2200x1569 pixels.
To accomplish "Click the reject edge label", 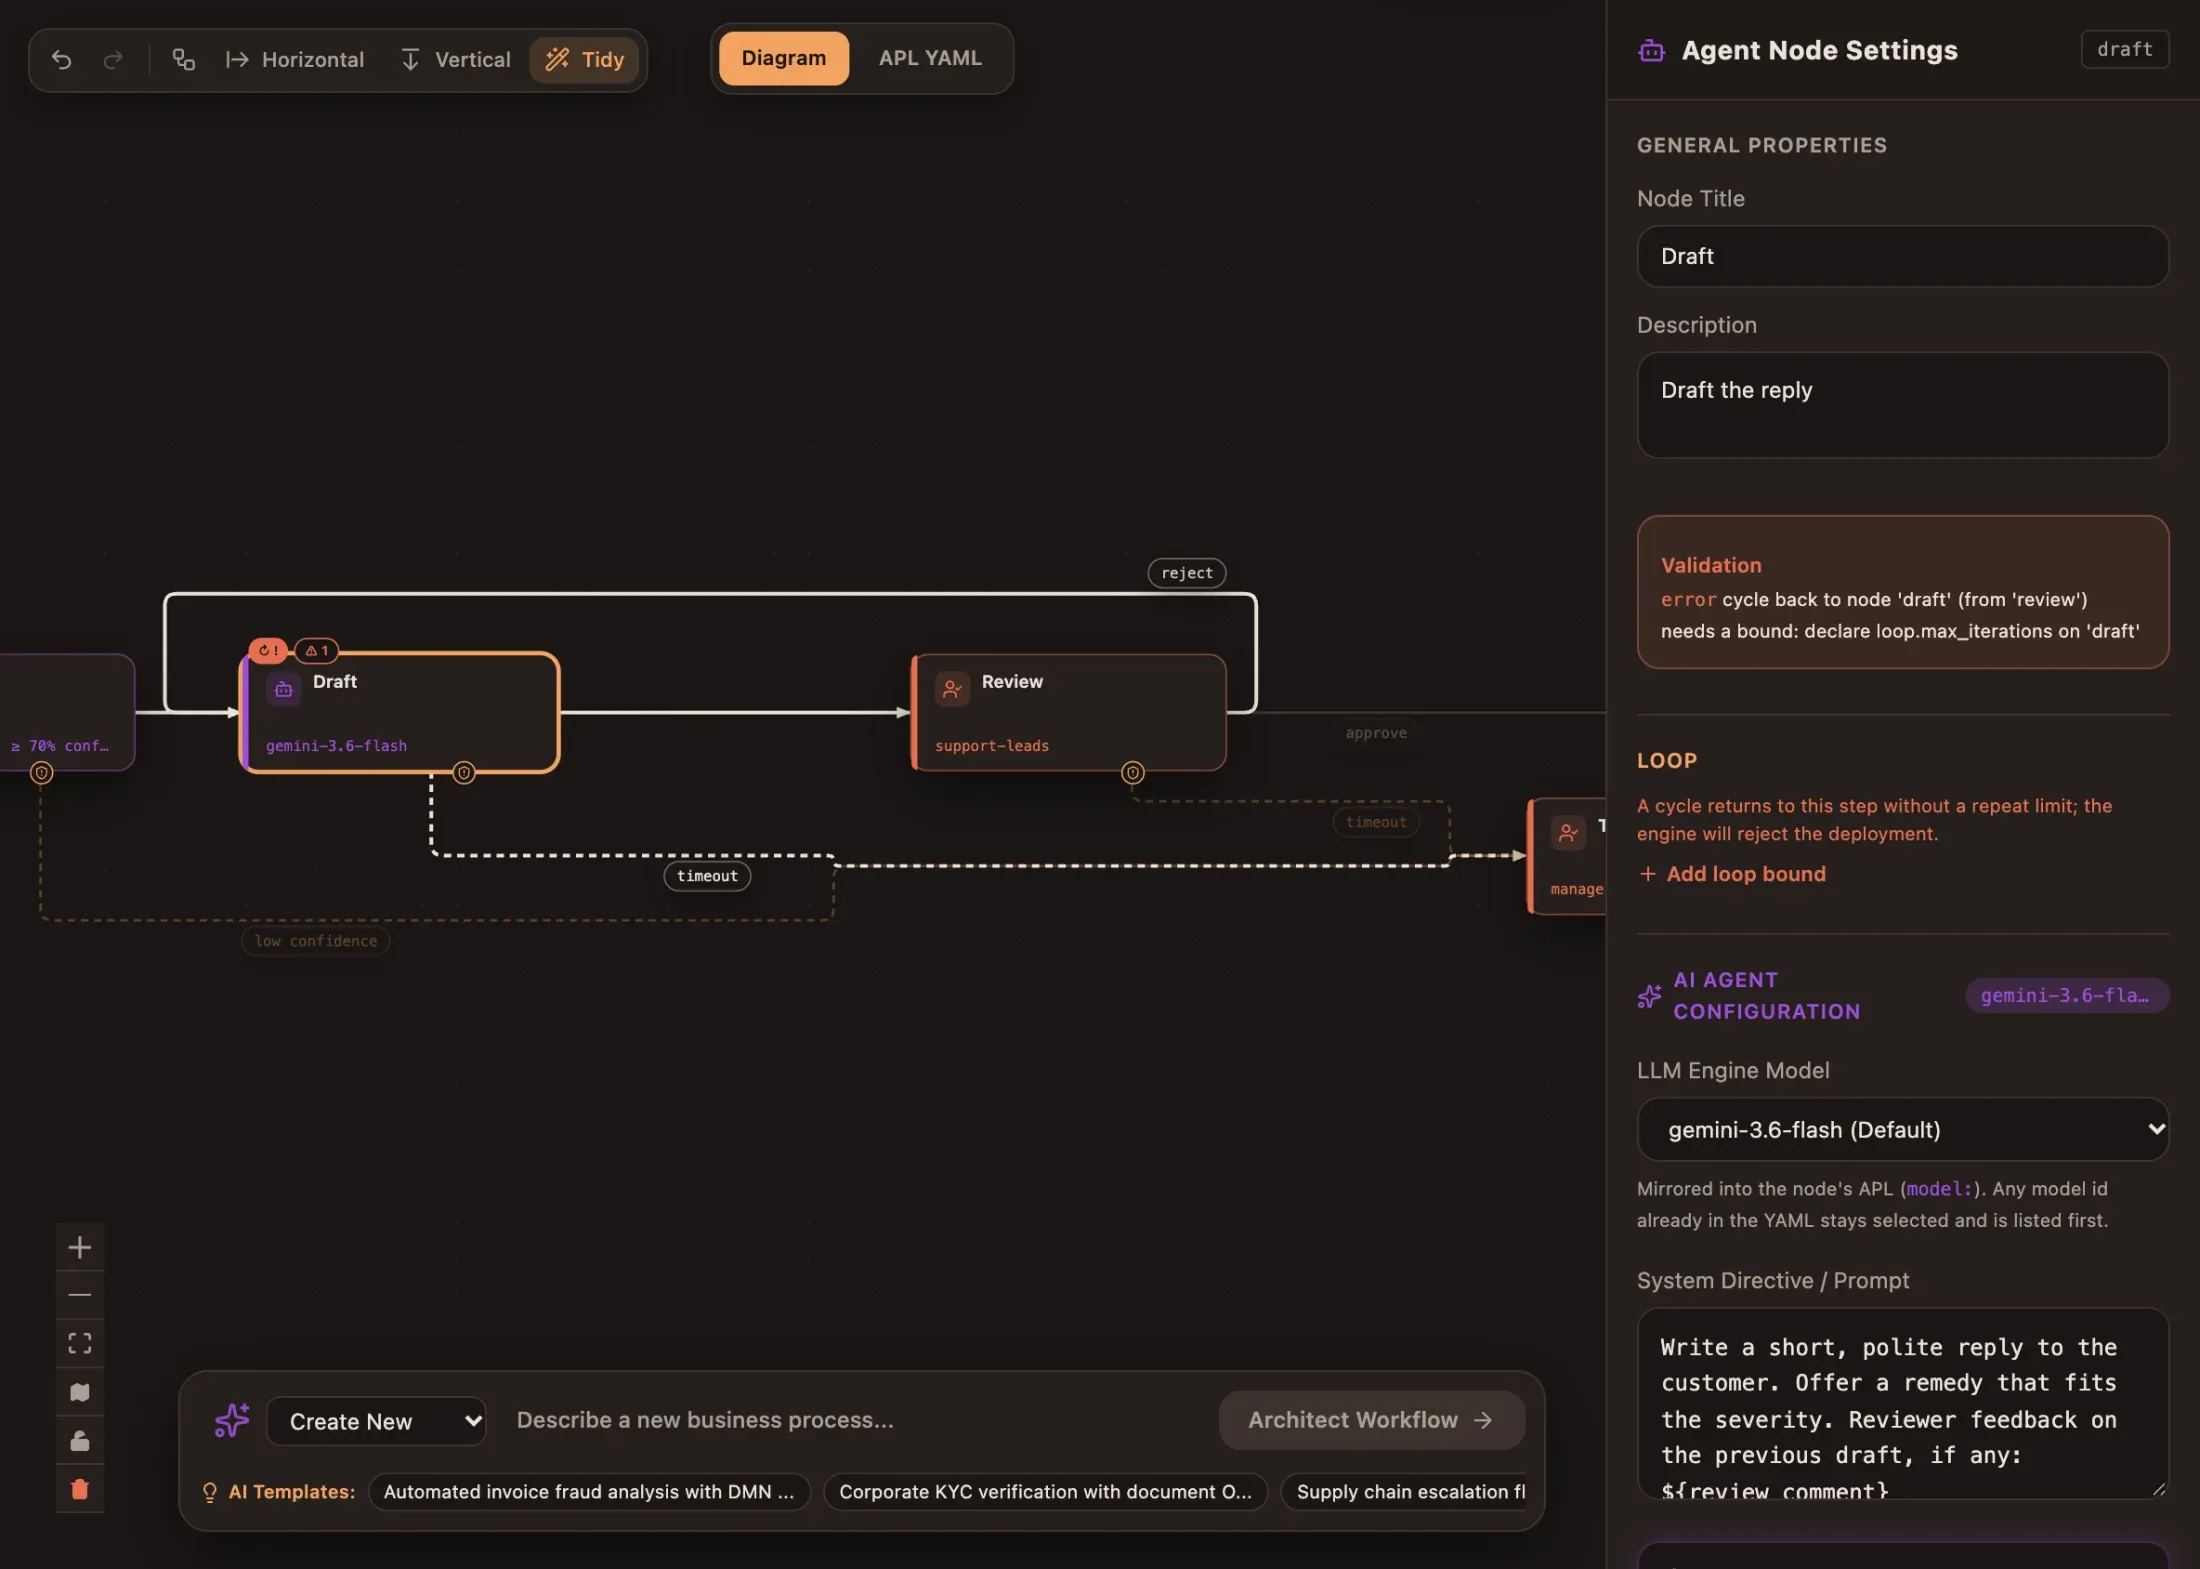I will pyautogui.click(x=1187, y=573).
